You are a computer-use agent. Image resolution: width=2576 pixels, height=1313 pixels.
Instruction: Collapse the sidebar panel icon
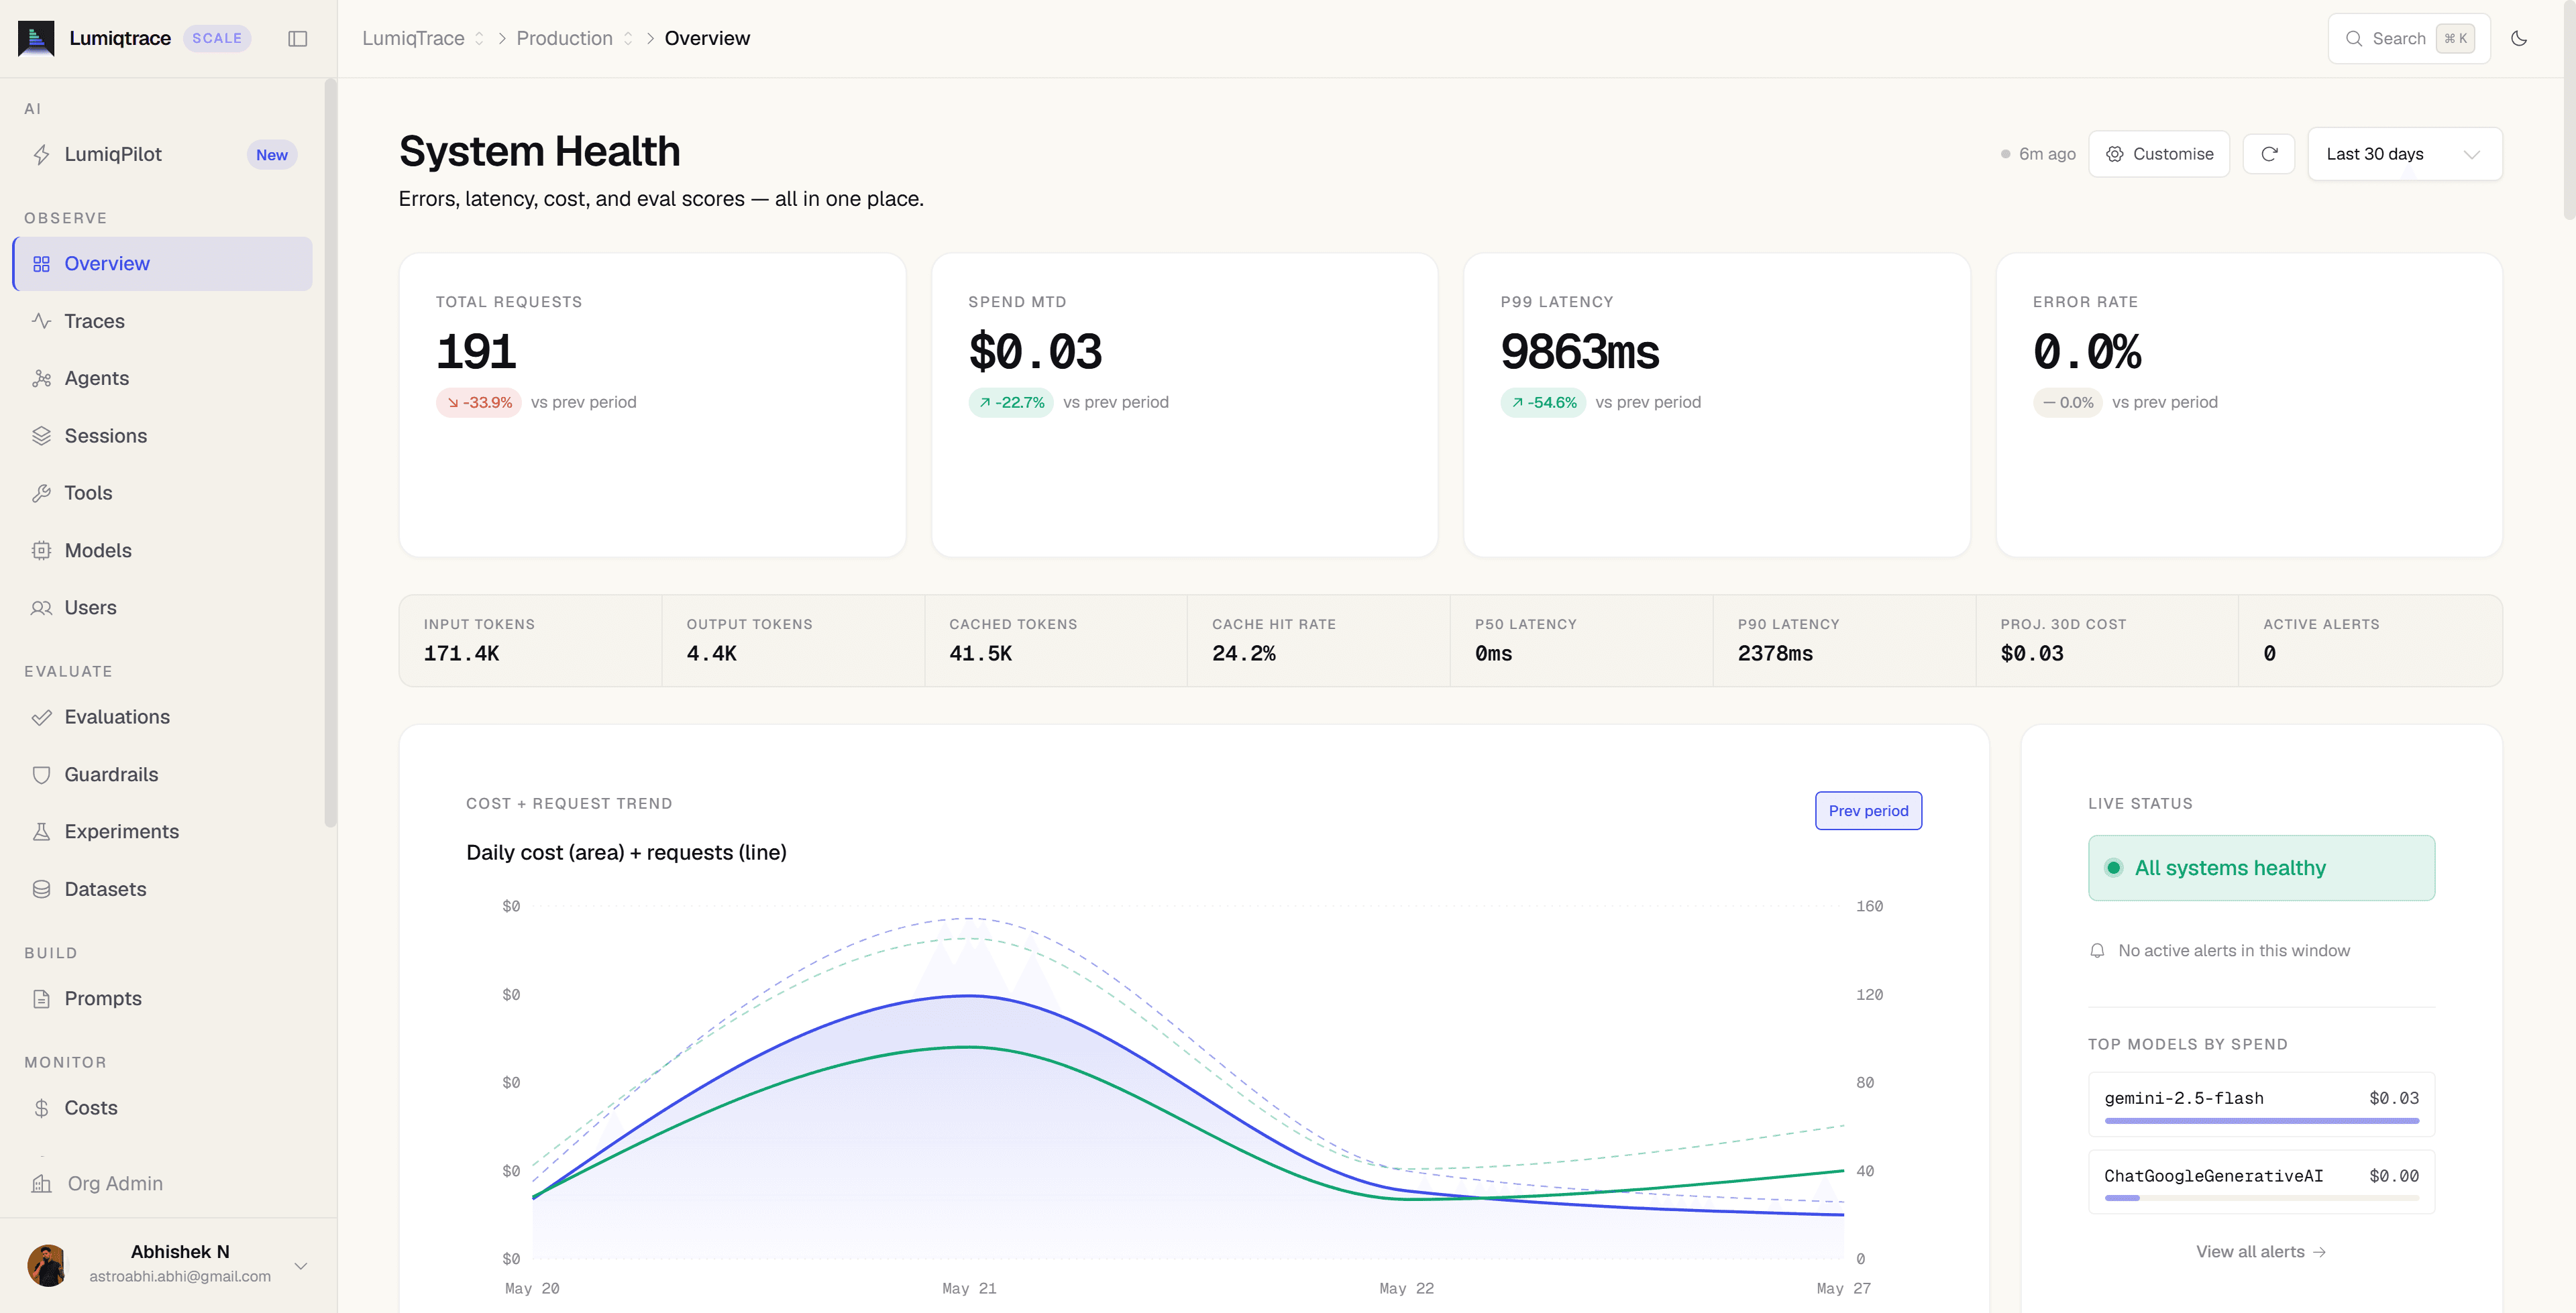click(x=297, y=38)
